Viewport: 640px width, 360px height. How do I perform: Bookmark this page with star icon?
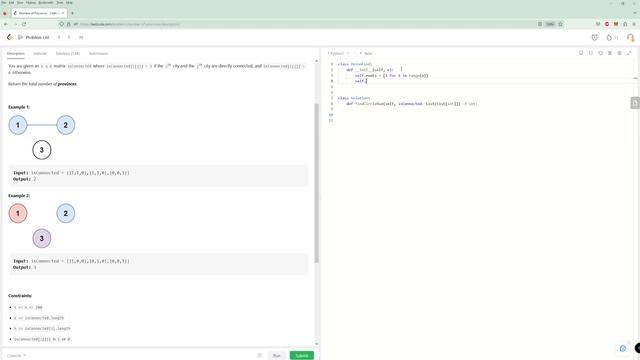click(560, 24)
